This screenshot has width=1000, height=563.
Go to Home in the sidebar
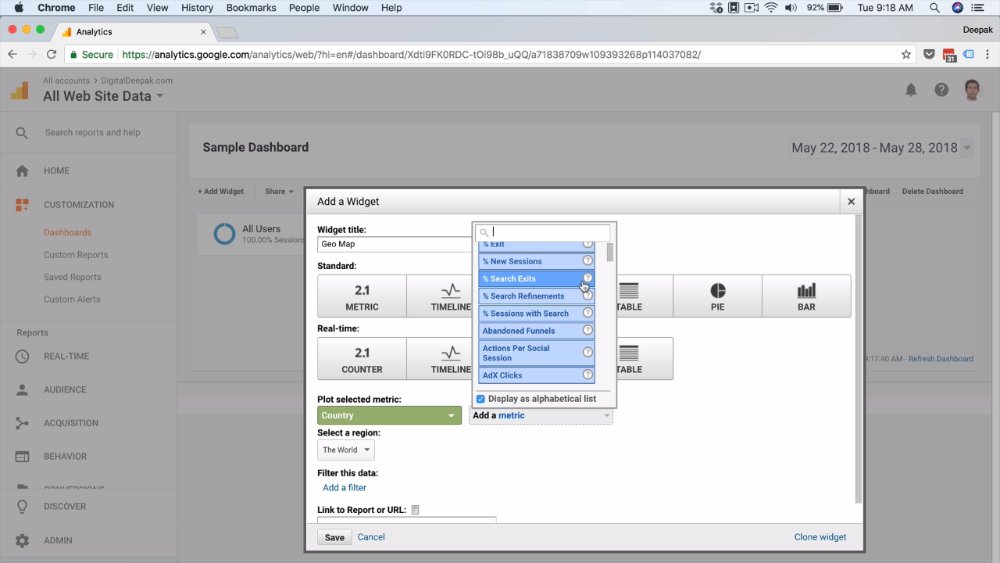click(56, 171)
